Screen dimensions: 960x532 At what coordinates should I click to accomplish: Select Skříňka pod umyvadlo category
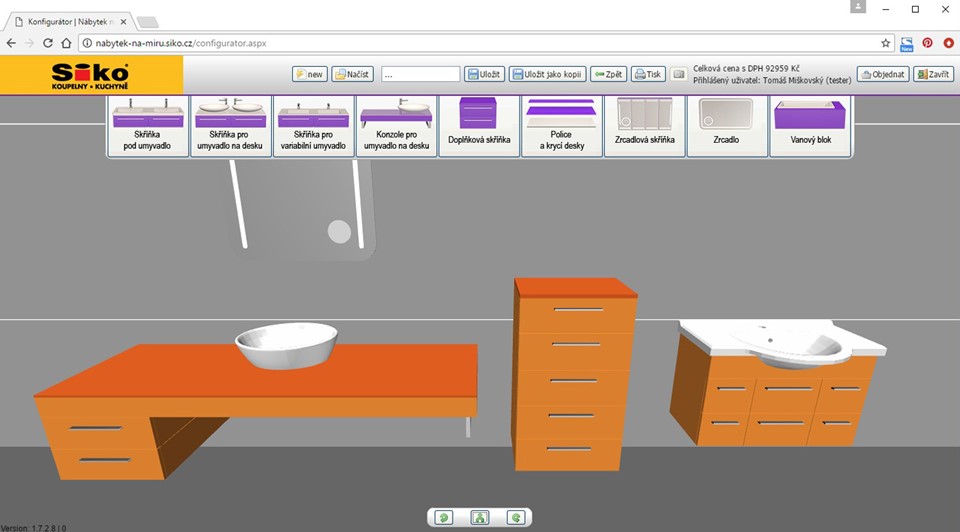[x=147, y=126]
